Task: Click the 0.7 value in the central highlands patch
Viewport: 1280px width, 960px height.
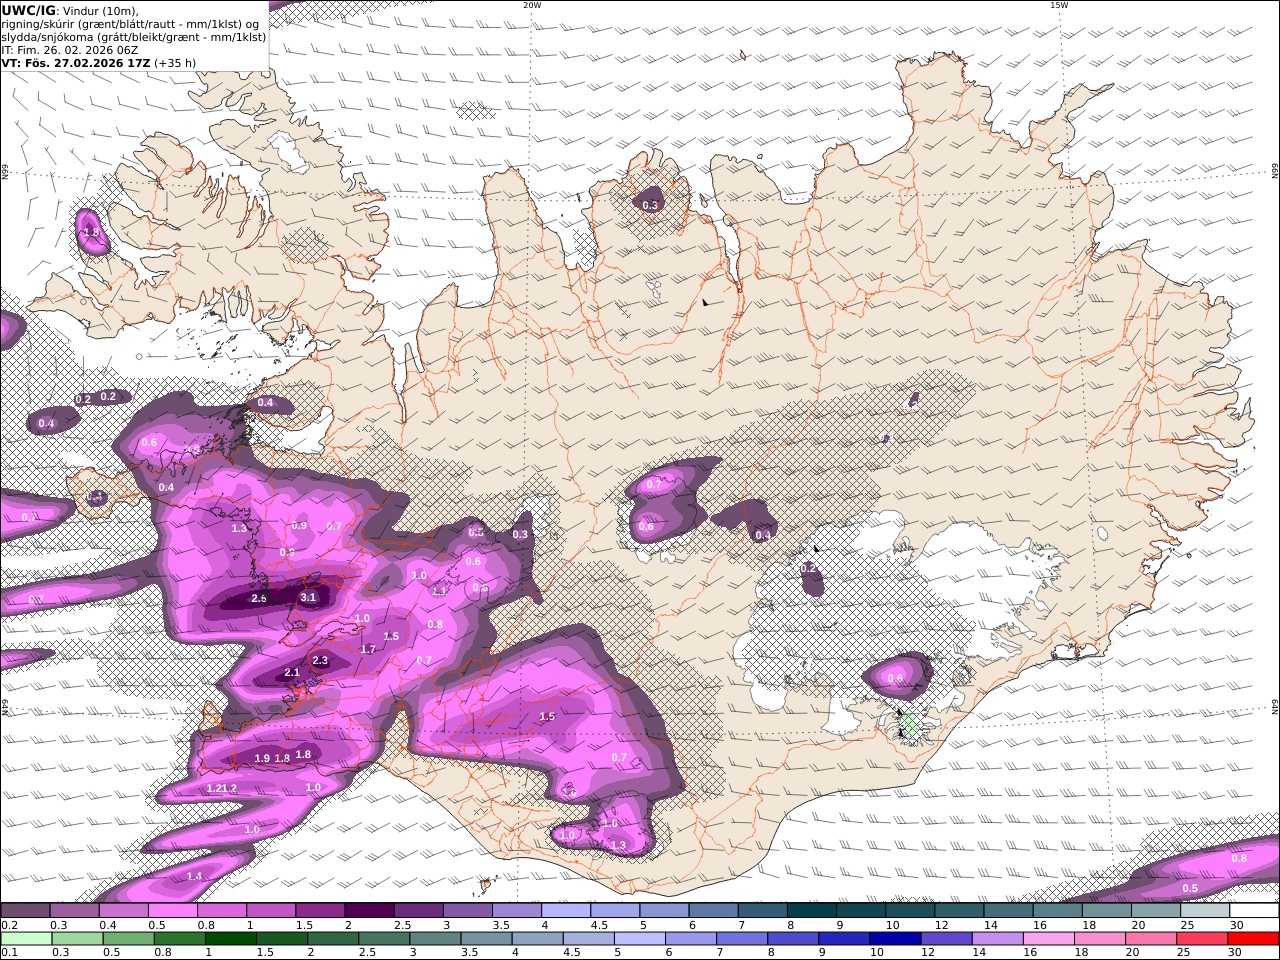Action: coord(654,484)
